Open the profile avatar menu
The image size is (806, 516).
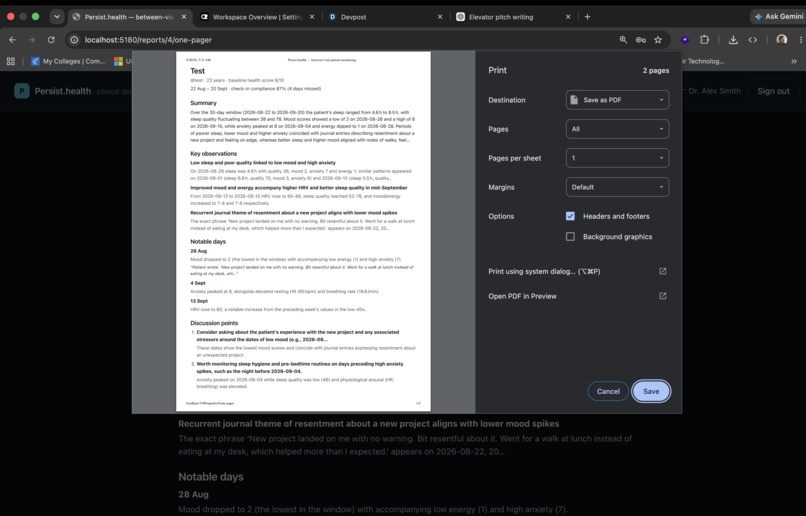(x=781, y=40)
